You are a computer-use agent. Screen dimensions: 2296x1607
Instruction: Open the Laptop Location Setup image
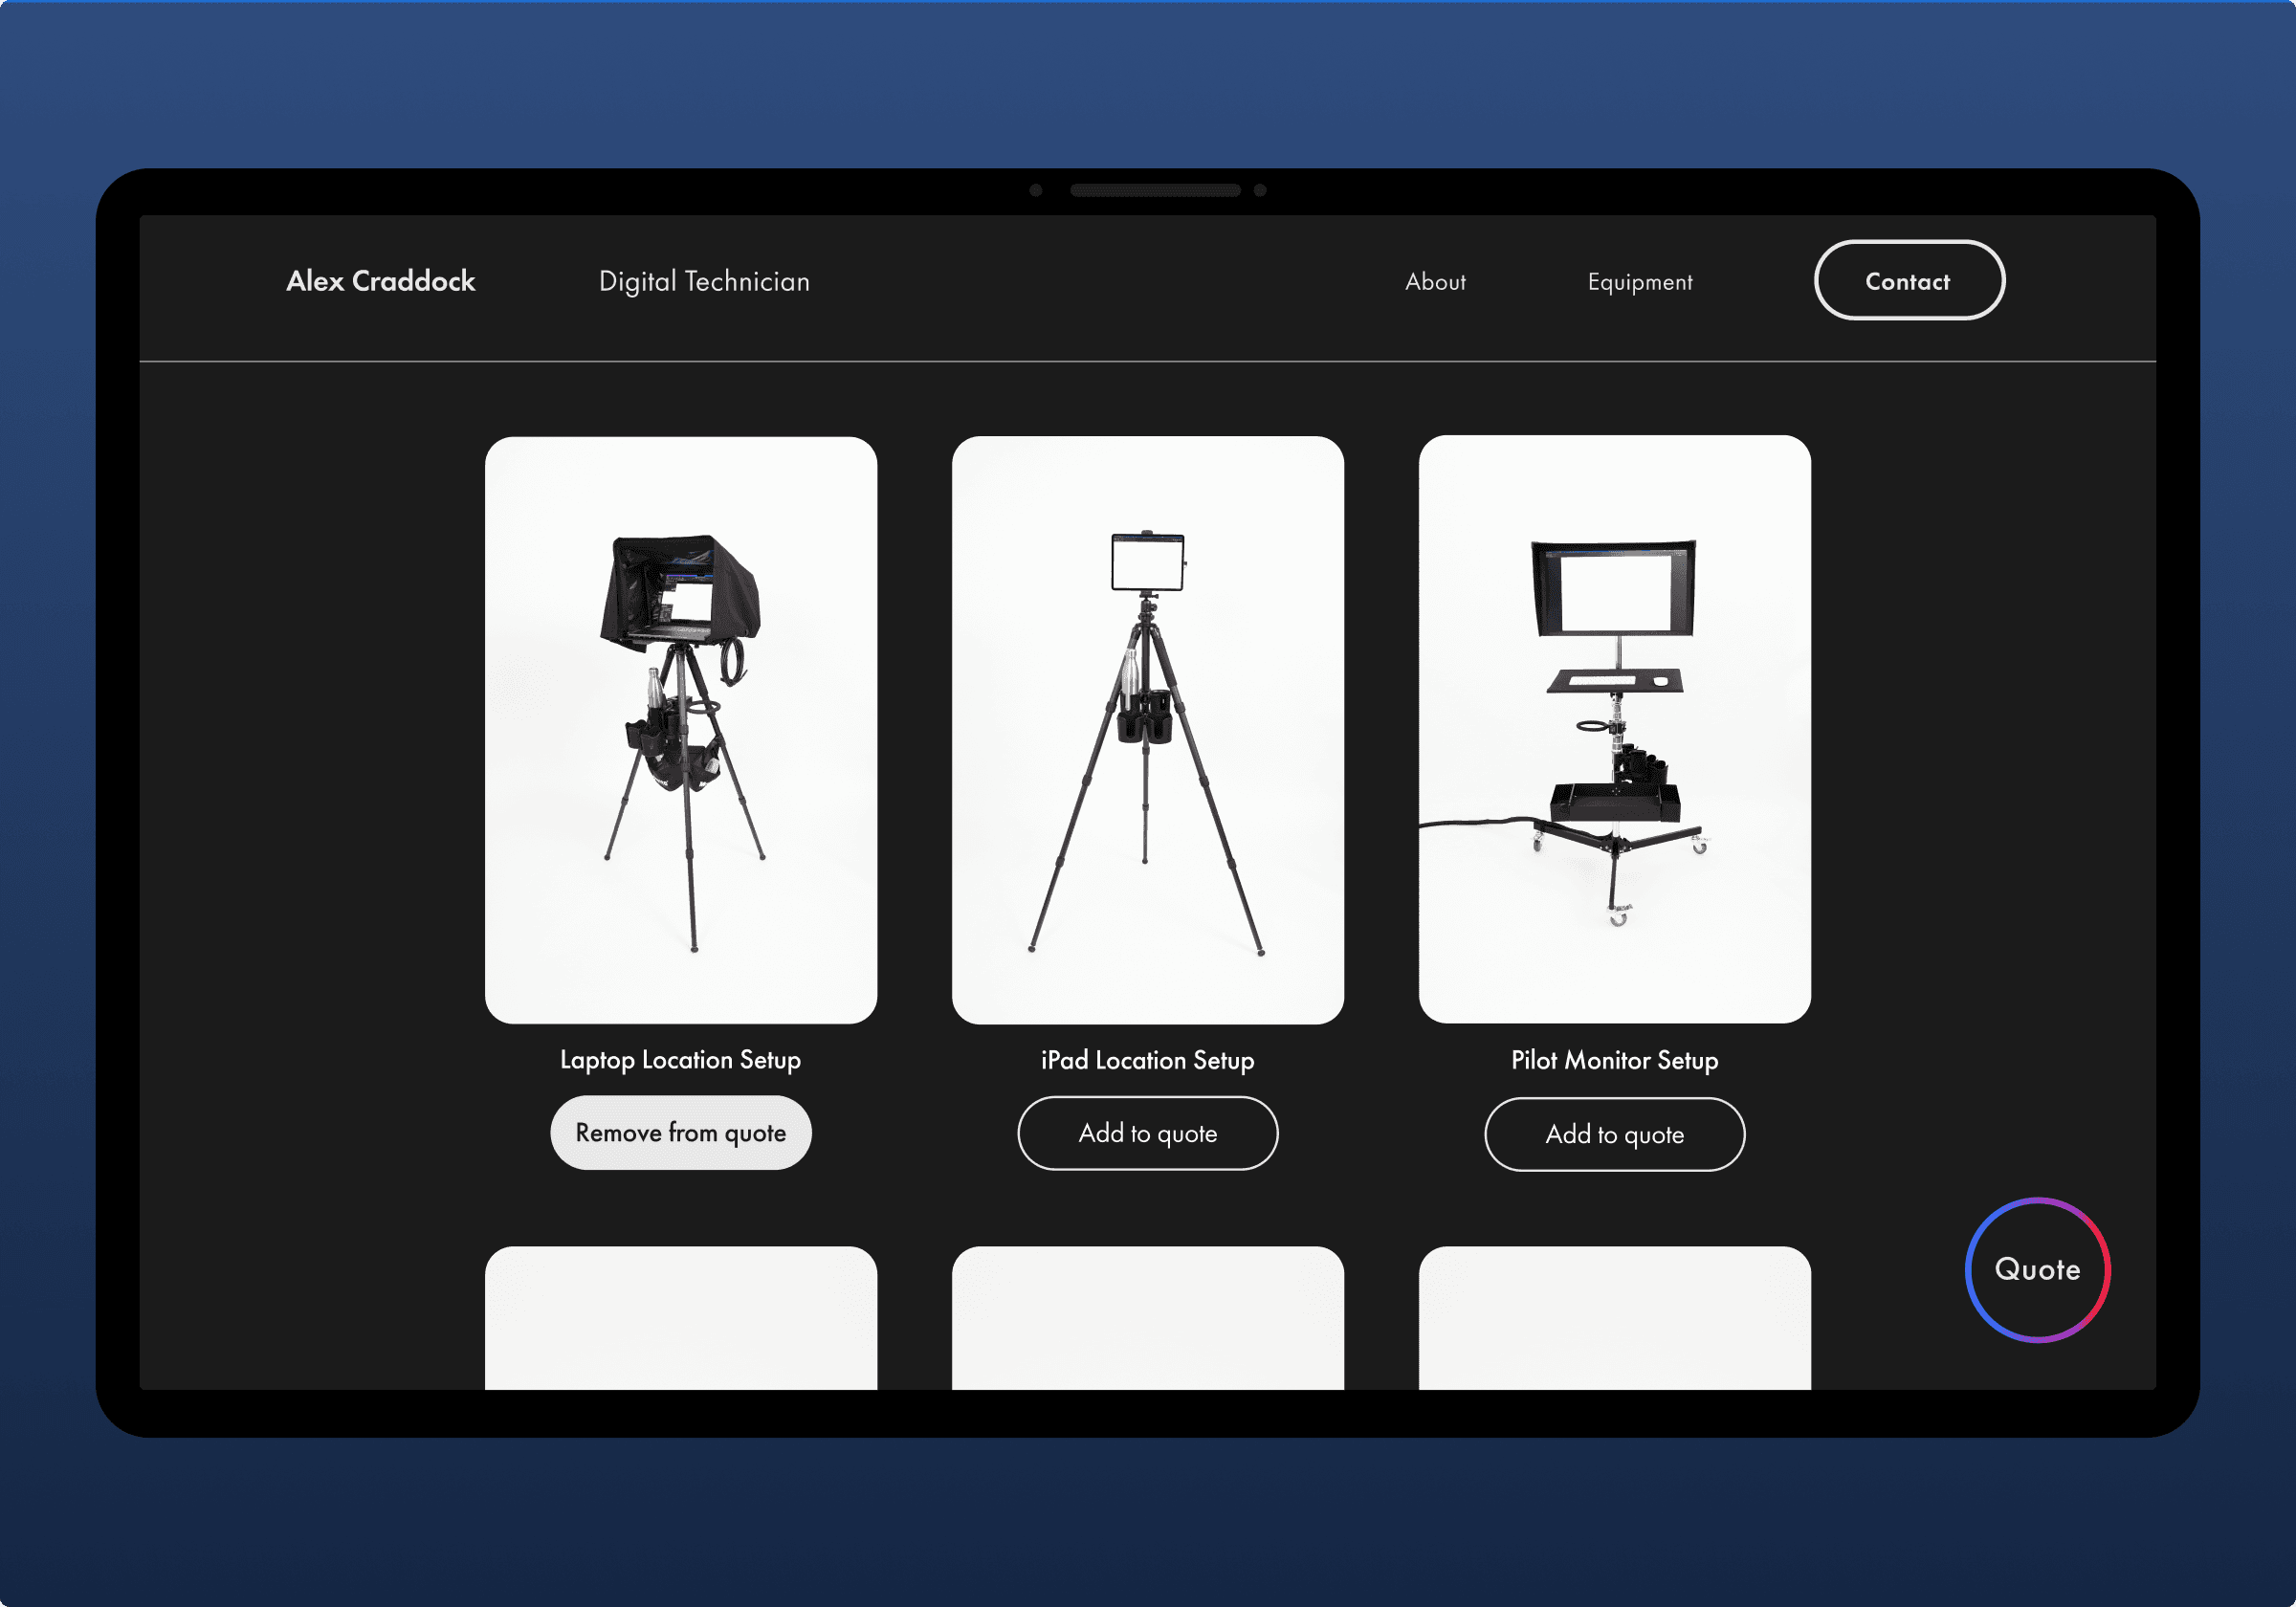coord(680,729)
